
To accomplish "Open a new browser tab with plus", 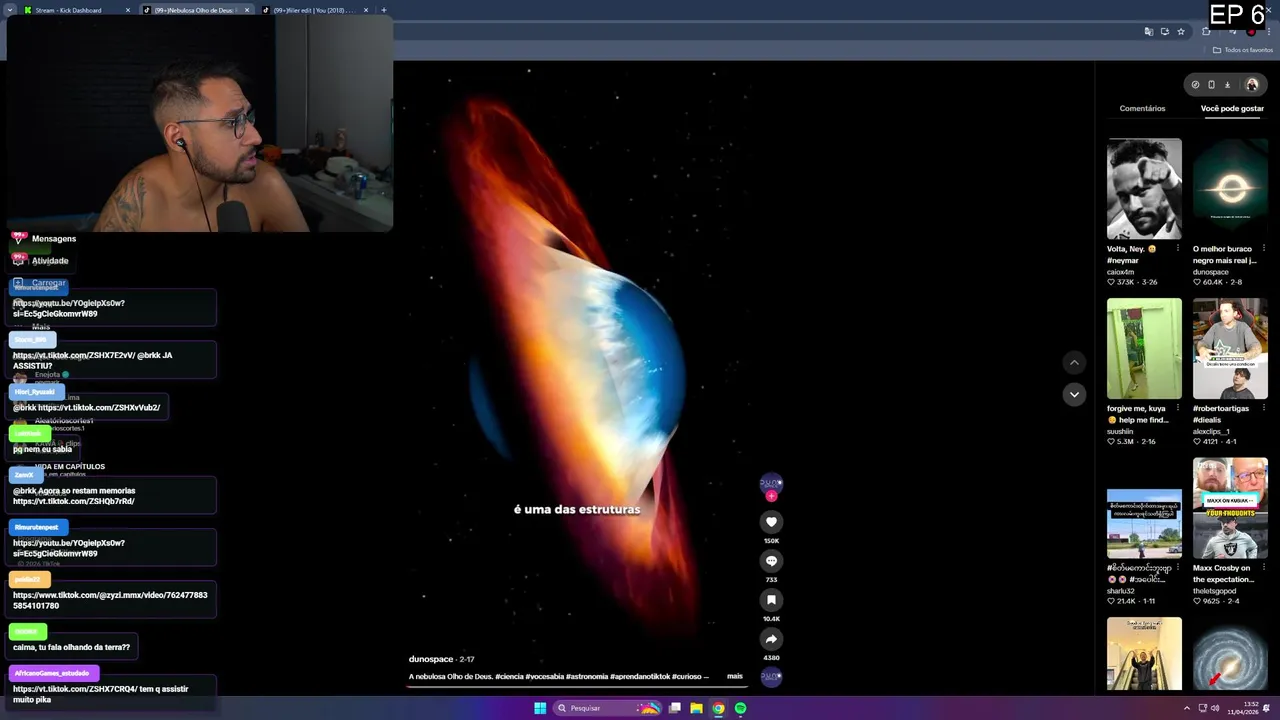I will tap(384, 10).
